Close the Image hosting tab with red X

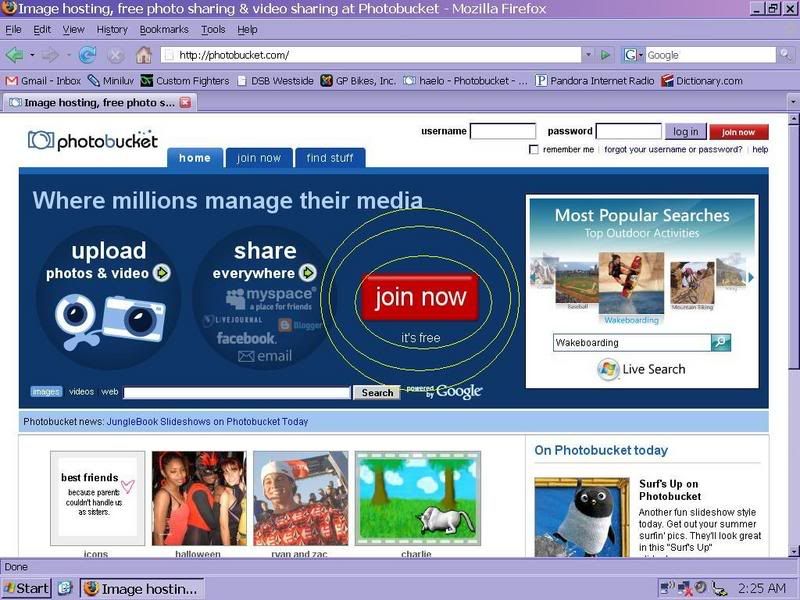tap(185, 102)
